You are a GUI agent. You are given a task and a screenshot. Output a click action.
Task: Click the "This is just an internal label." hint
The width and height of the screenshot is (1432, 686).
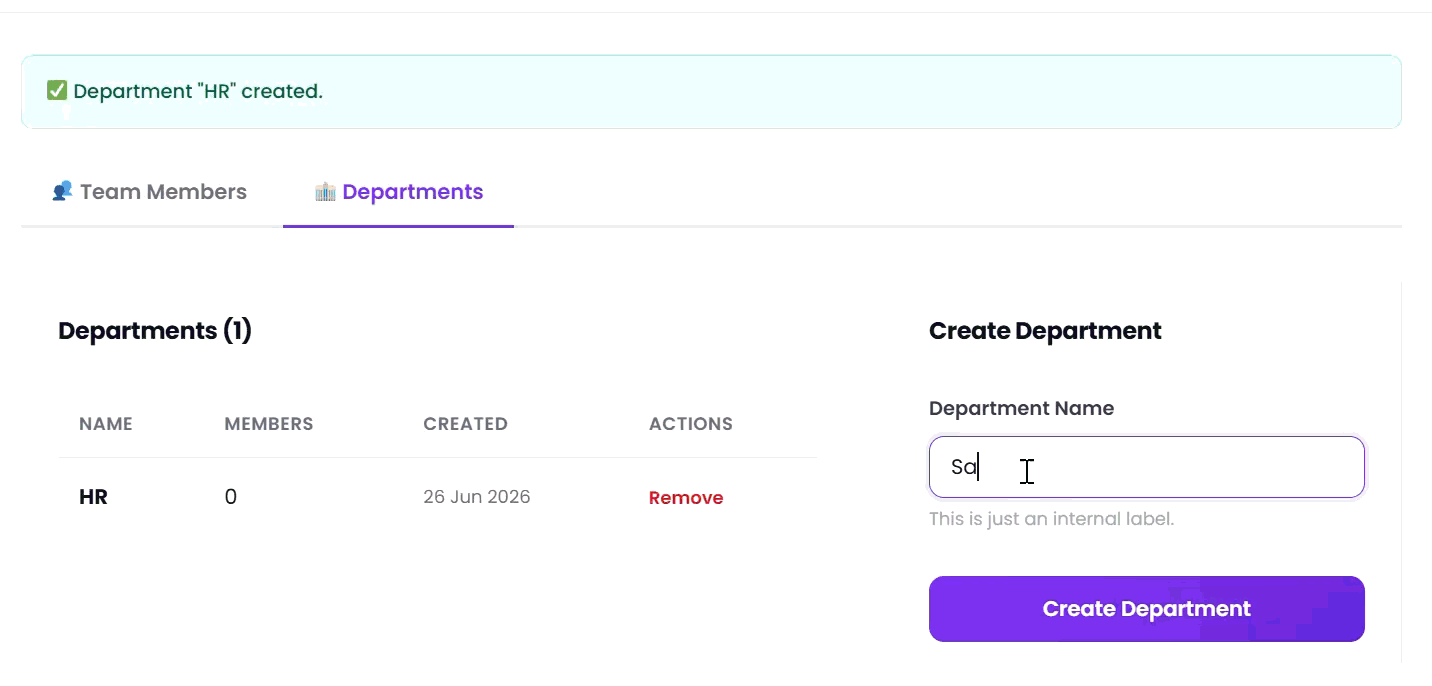(x=1051, y=519)
